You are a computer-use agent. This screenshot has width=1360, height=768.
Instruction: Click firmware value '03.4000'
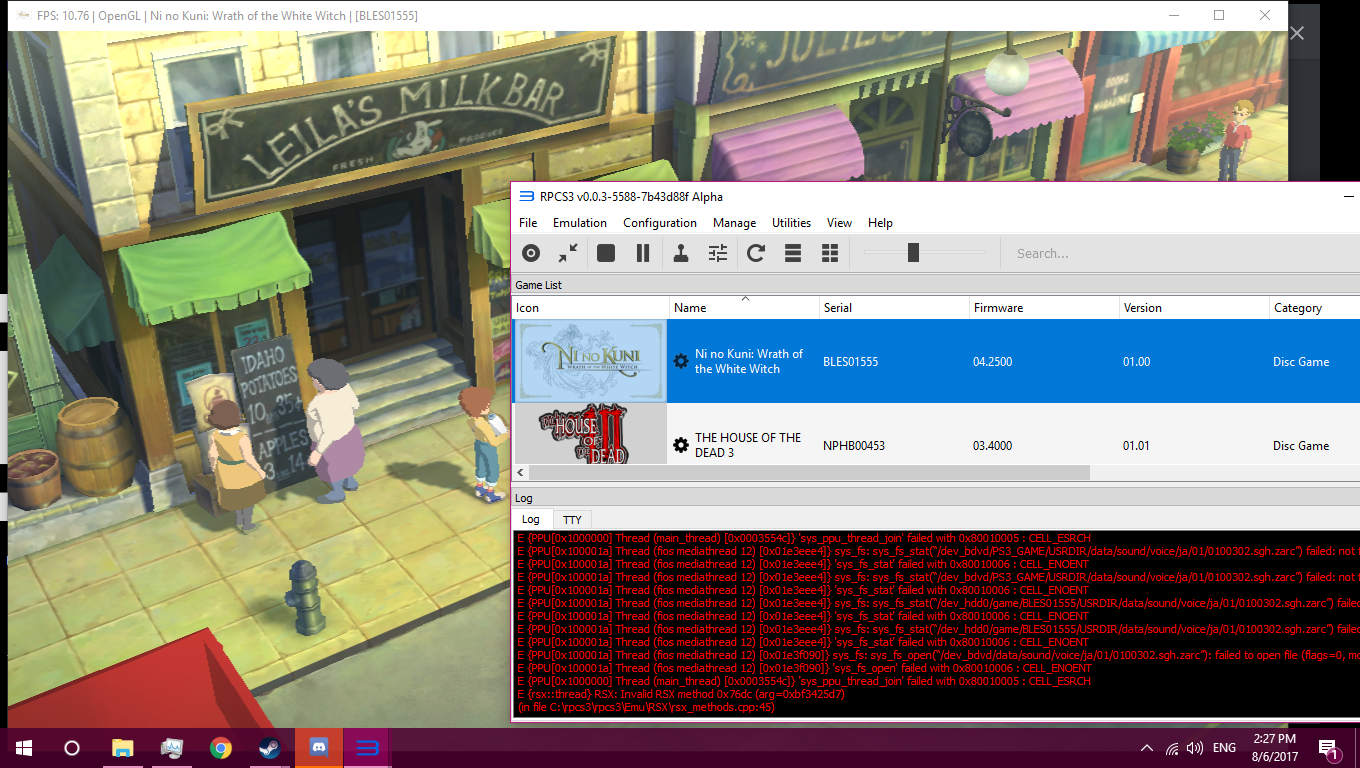(x=993, y=446)
